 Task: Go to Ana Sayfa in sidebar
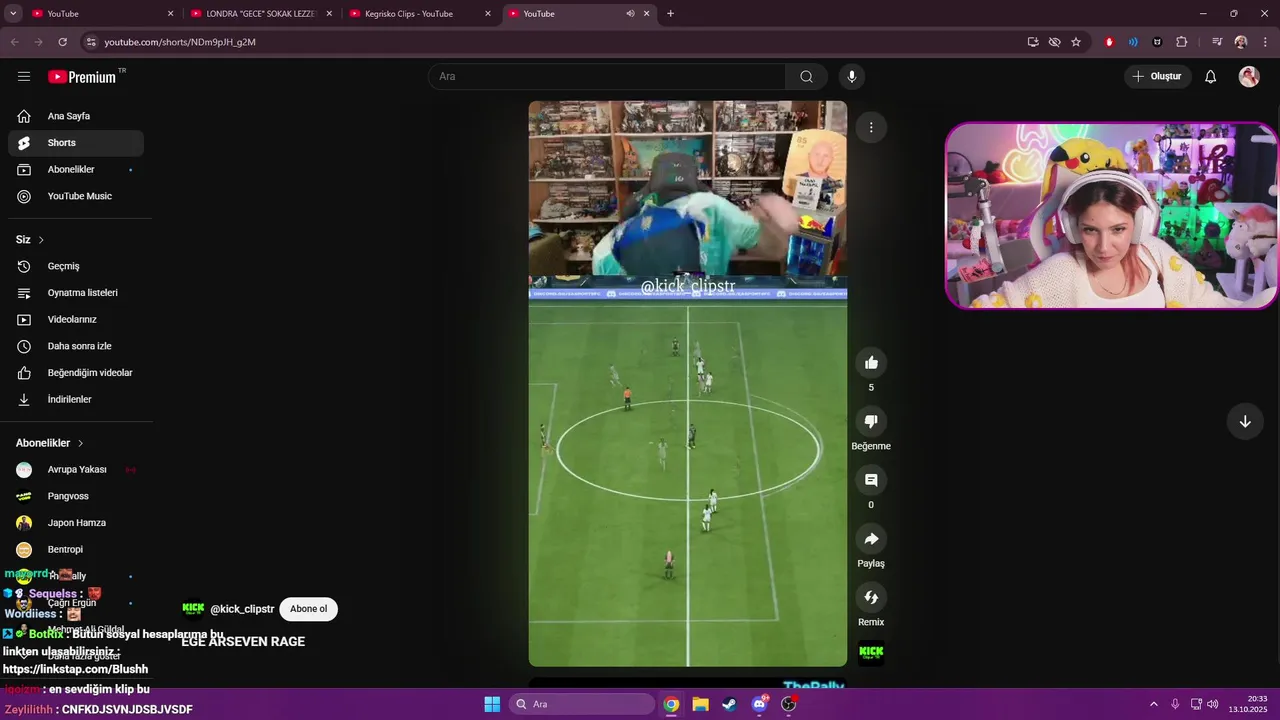coord(76,116)
